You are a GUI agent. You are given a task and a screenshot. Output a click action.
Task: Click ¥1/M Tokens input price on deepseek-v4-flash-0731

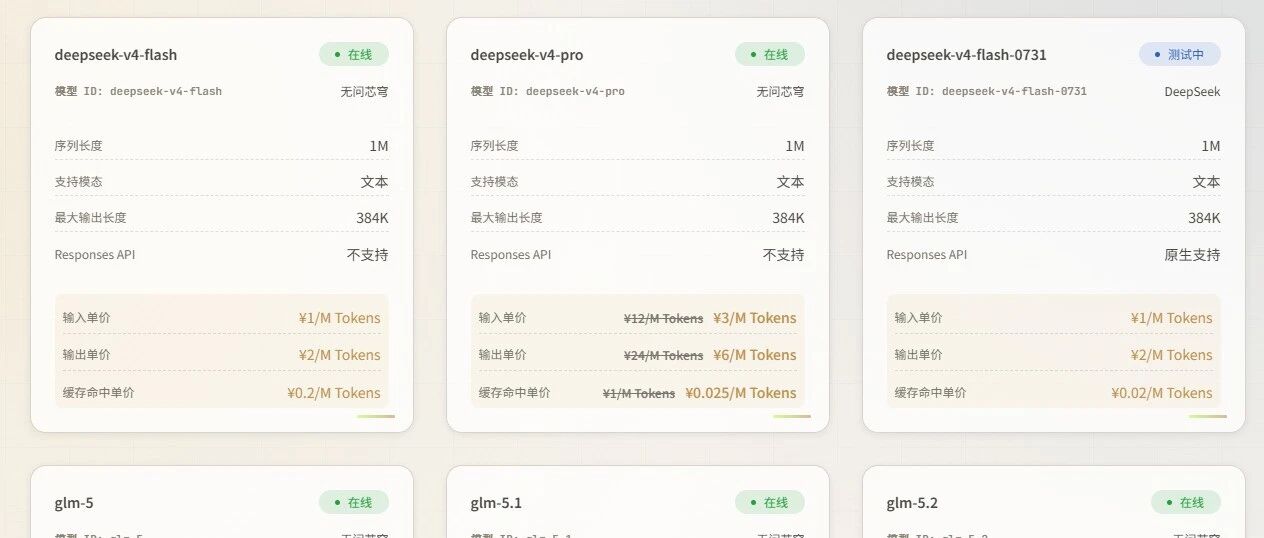coord(1172,318)
